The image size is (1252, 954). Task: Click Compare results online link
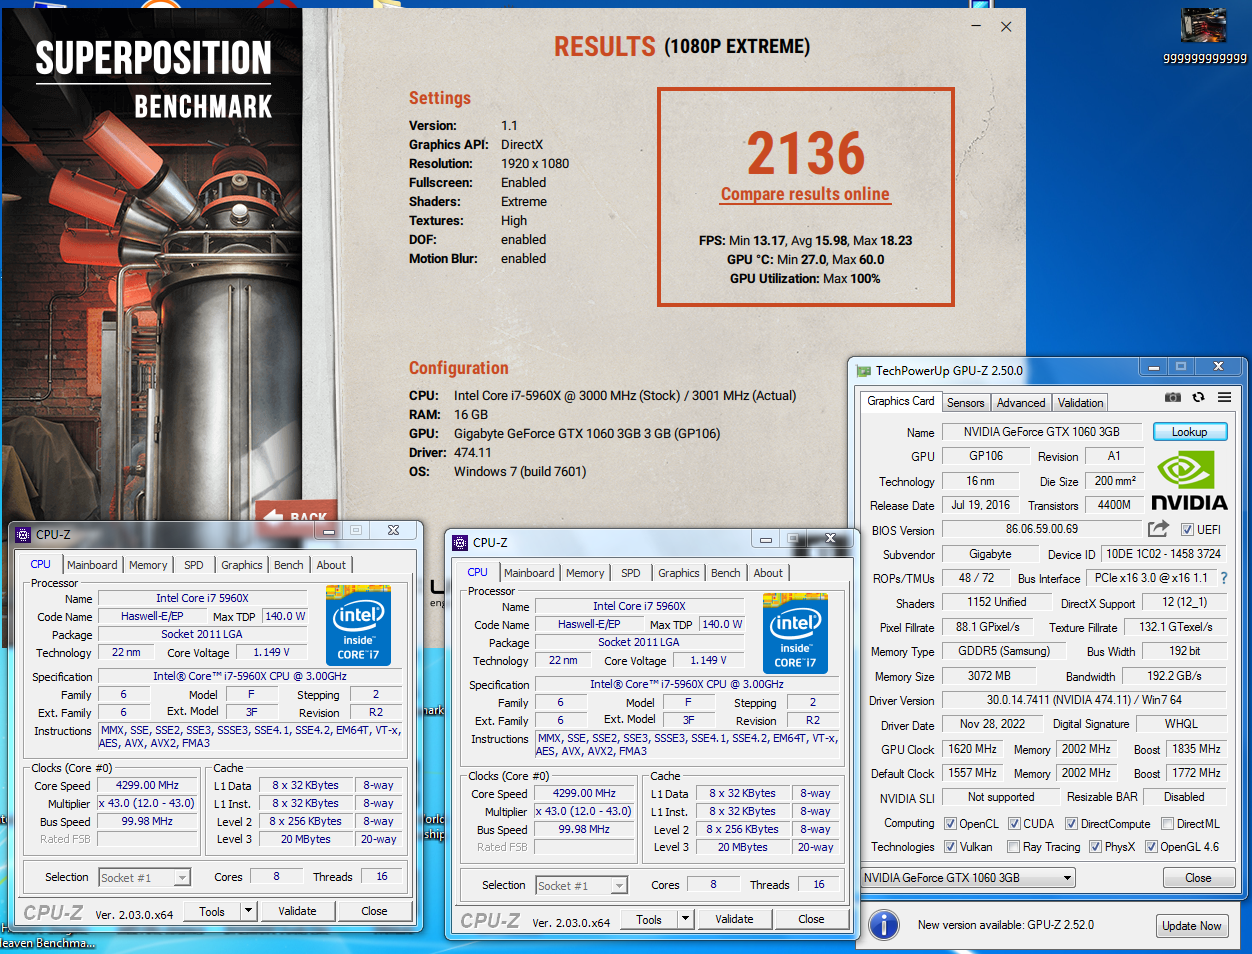[805, 194]
